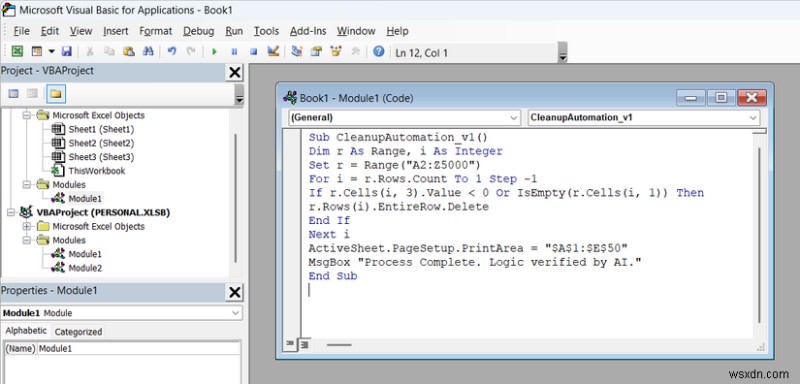Open the Run menu
Image resolution: width=800 pixels, height=384 pixels.
tap(234, 31)
